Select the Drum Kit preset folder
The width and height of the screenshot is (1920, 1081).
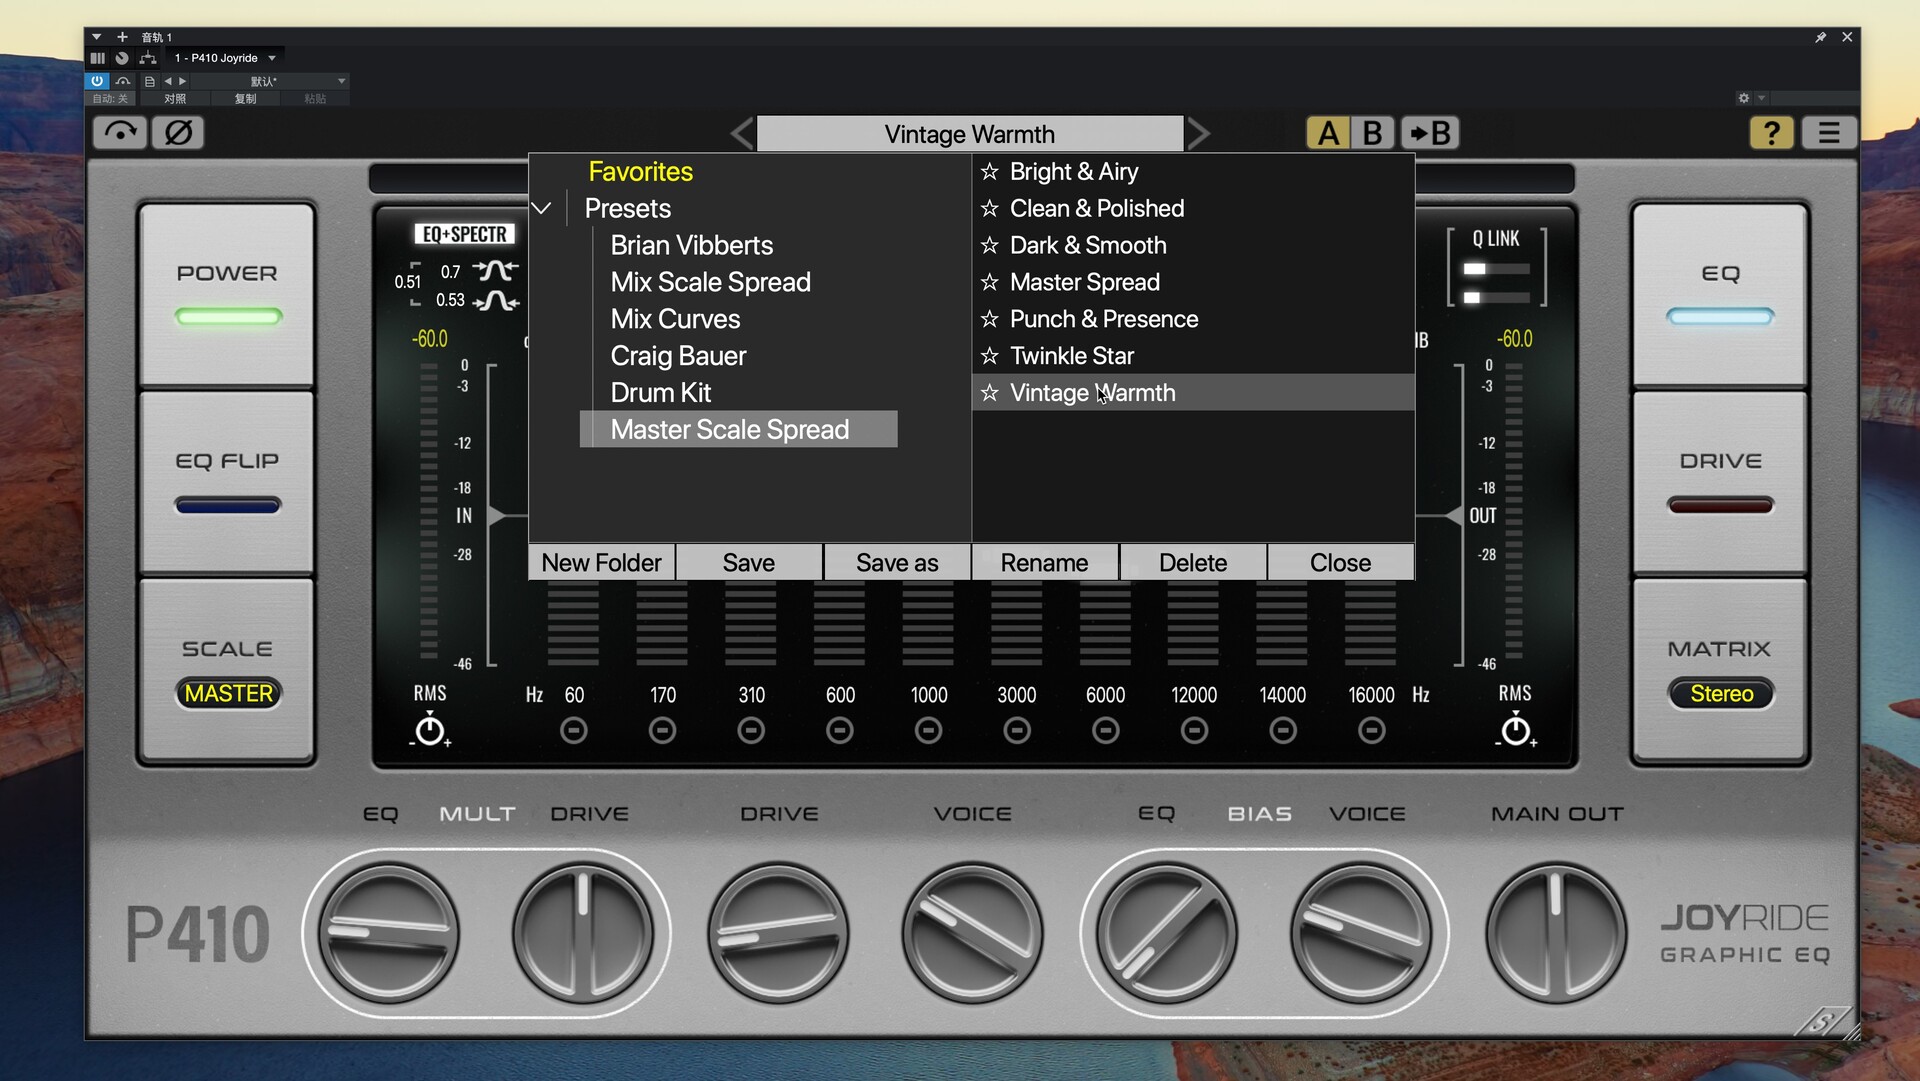coord(661,393)
